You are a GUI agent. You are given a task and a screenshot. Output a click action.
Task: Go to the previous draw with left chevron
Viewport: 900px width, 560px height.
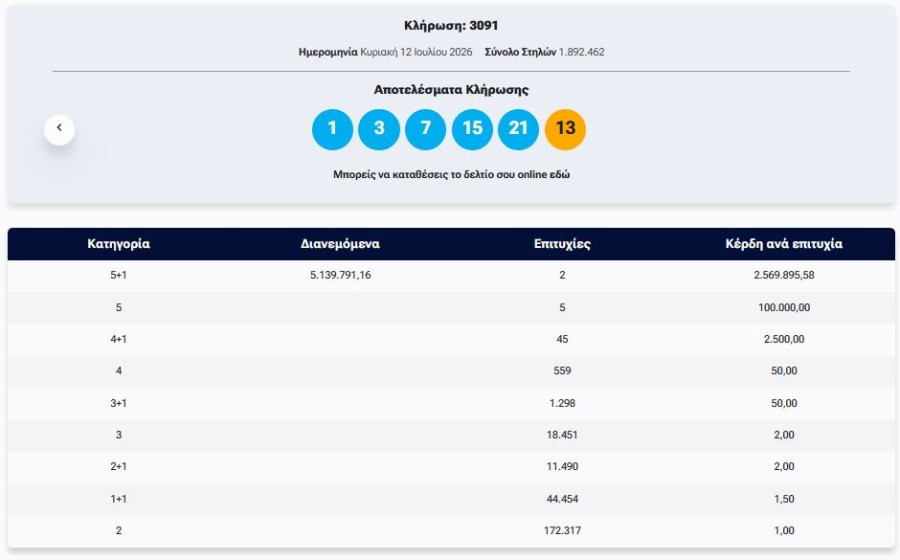click(59, 130)
